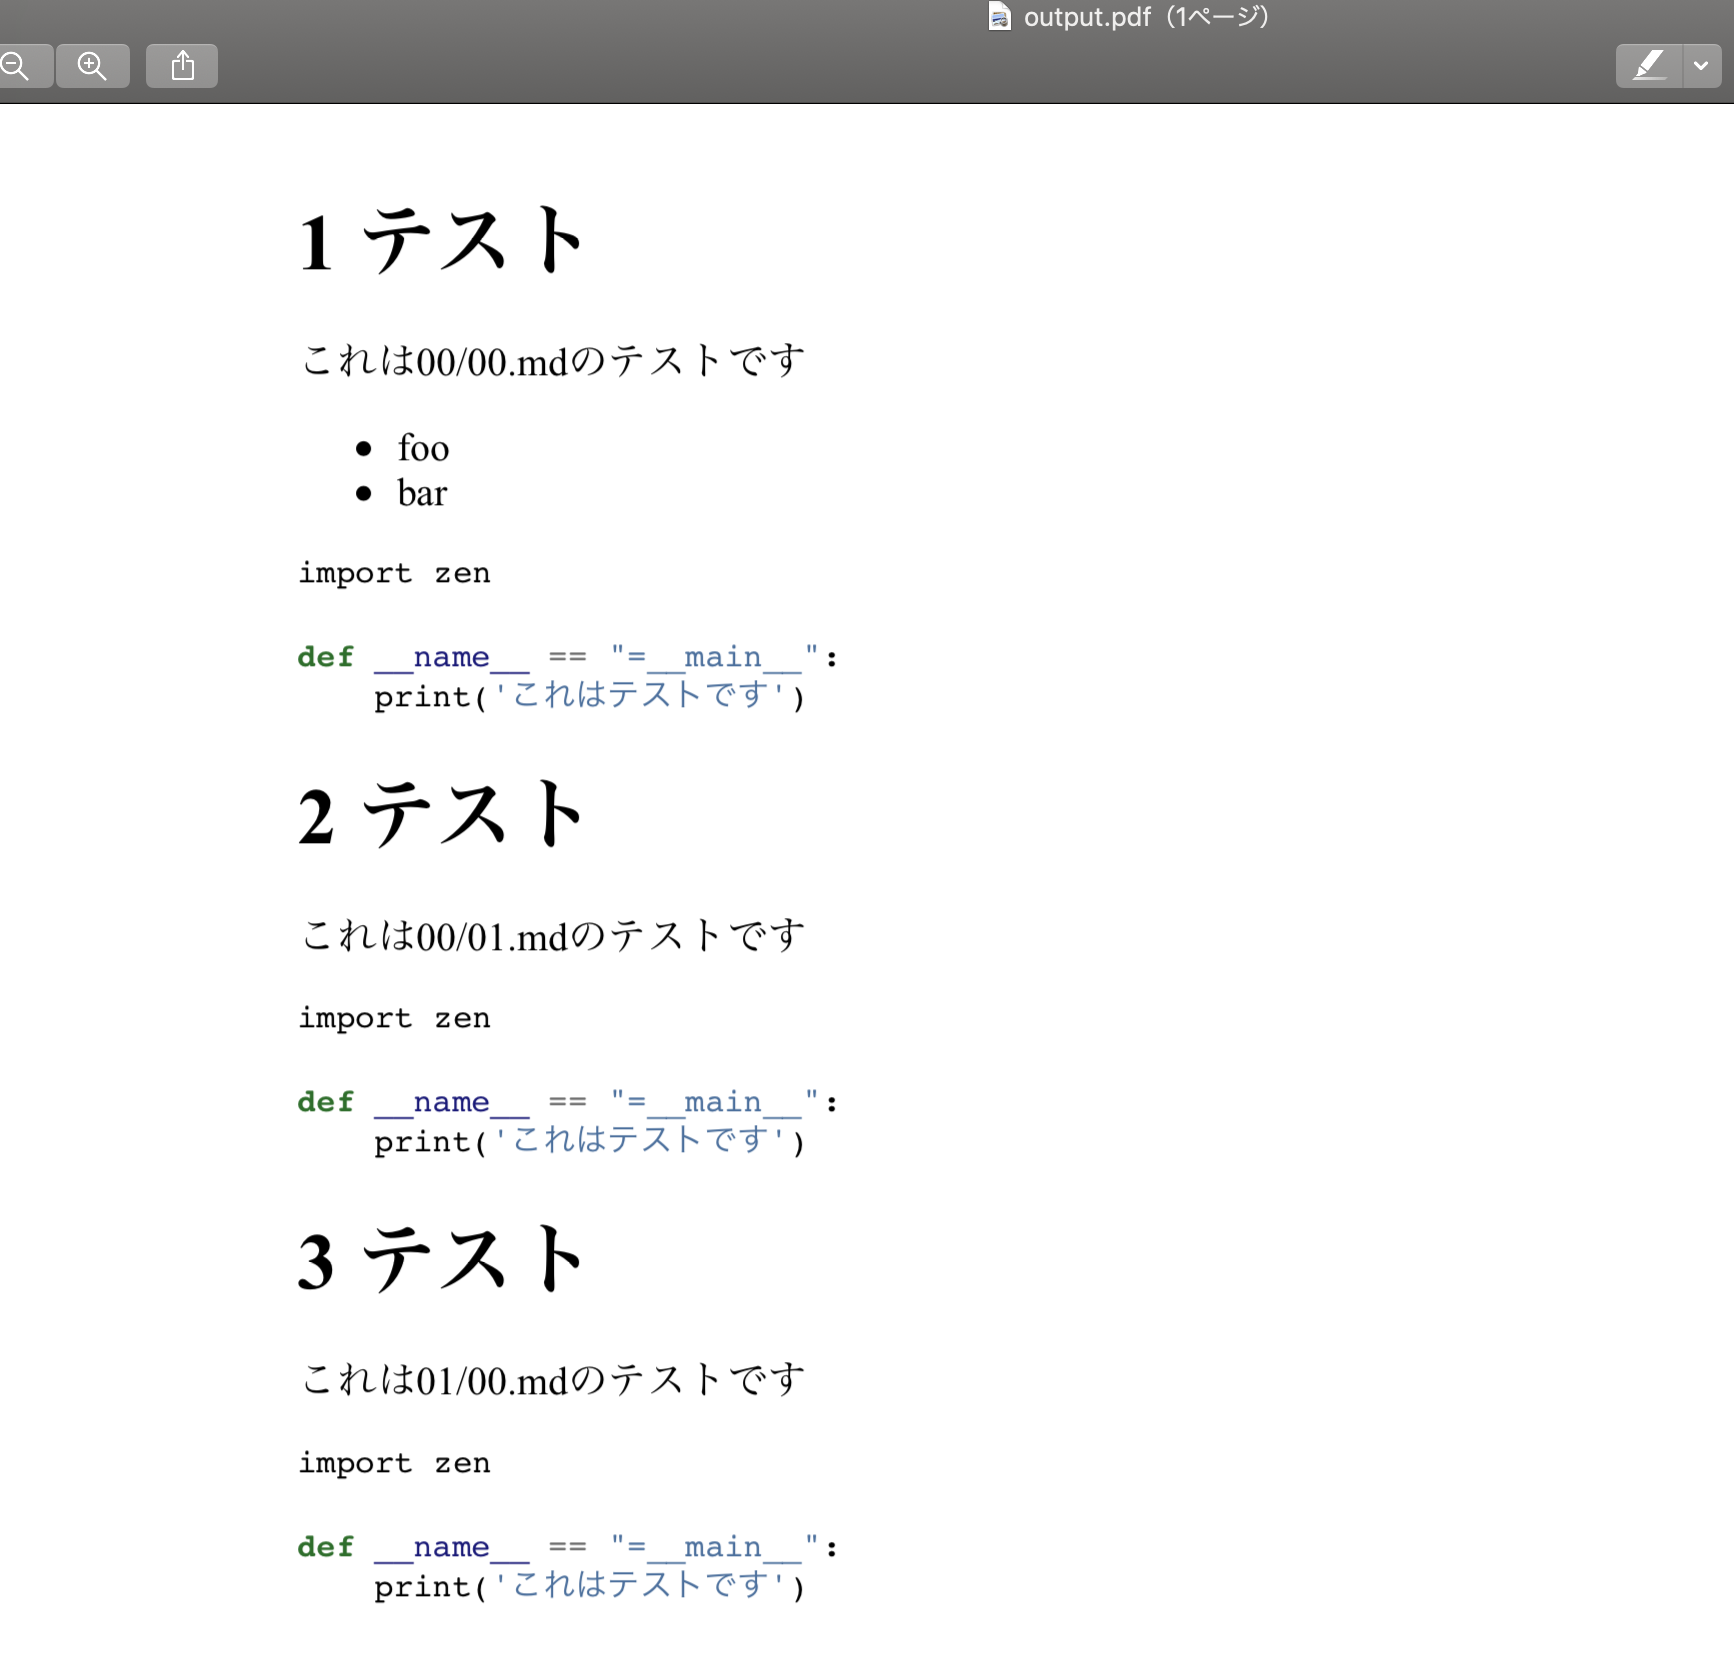Click the "def __name__" line in section 2
This screenshot has height=1660, width=1734.
tap(568, 1102)
